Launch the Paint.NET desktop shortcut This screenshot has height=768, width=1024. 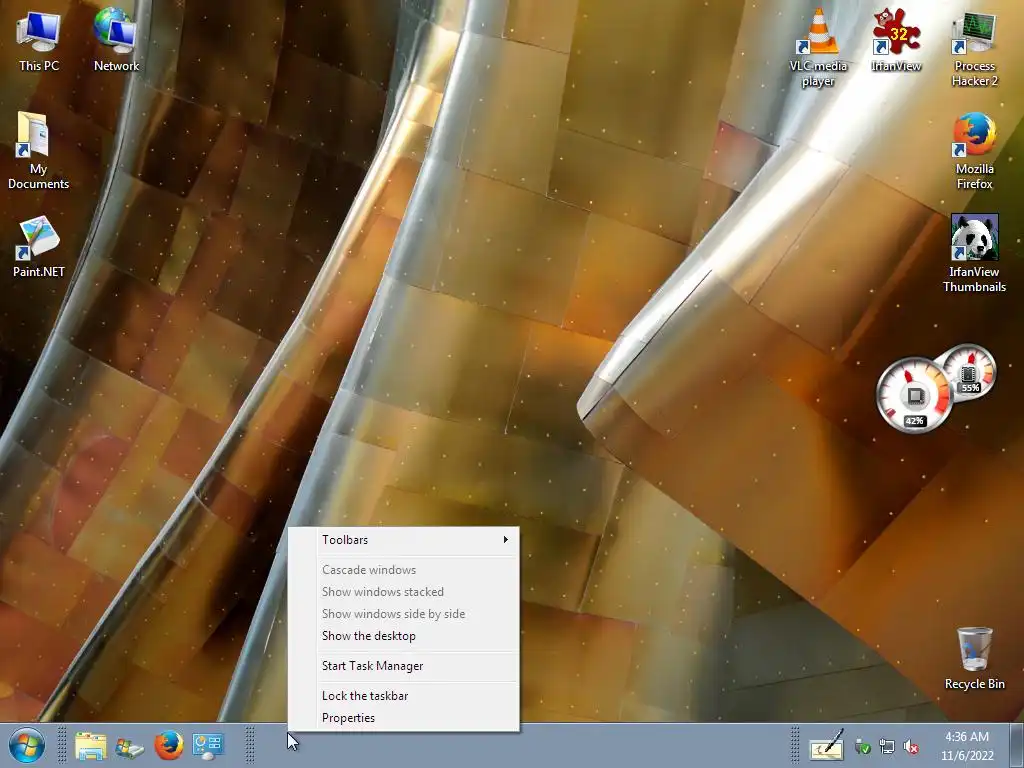click(39, 247)
